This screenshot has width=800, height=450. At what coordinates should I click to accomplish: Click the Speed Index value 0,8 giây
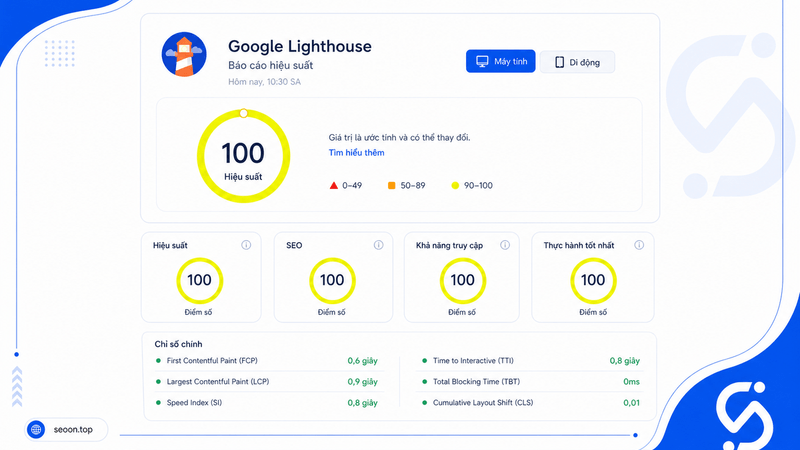click(362, 403)
